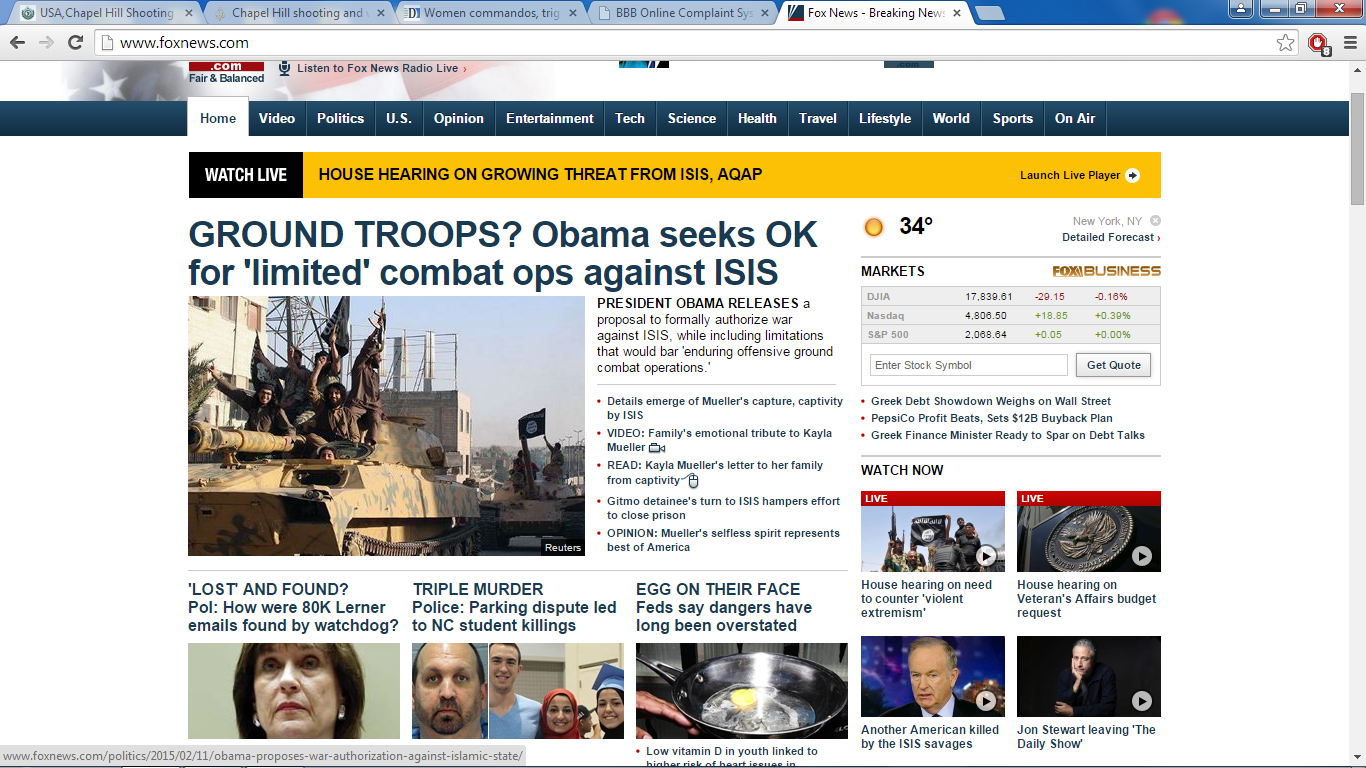
Task: Open a new tab with the new-tab button
Action: pos(990,13)
